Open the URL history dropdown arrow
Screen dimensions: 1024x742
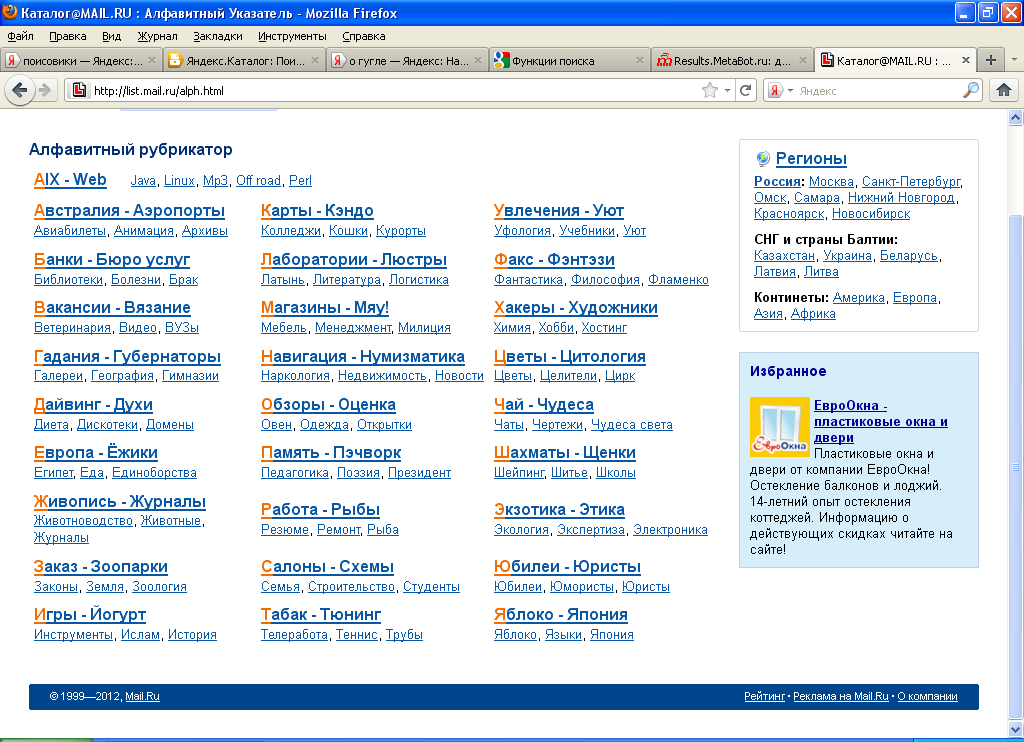pos(727,90)
